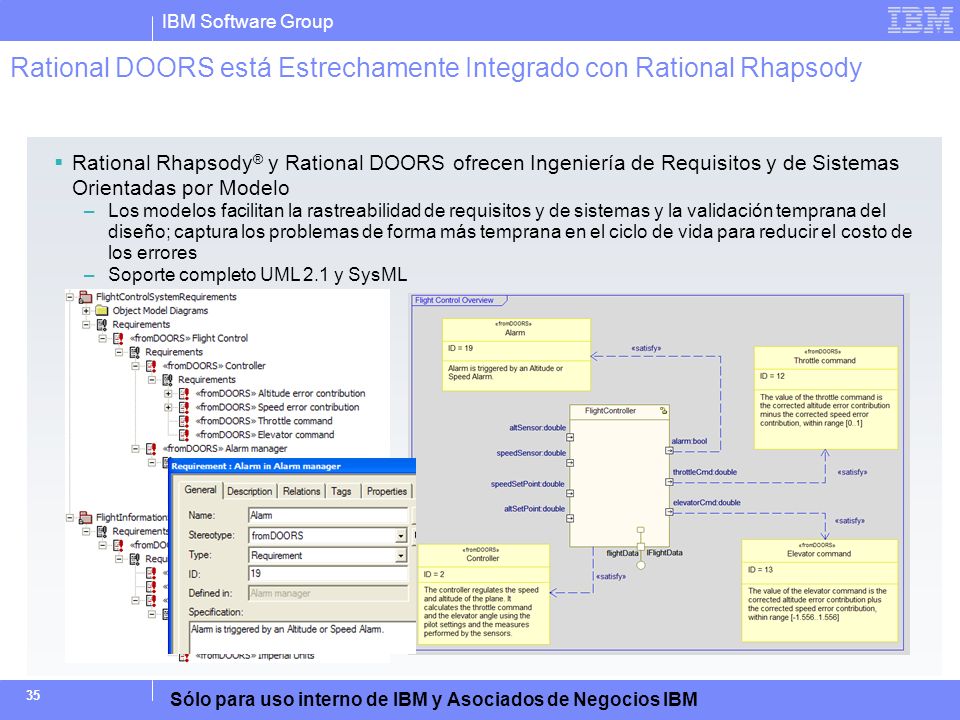Viewport: 960px width, 720px height.
Task: Open the Tags tab
Action: pyautogui.click(x=341, y=491)
